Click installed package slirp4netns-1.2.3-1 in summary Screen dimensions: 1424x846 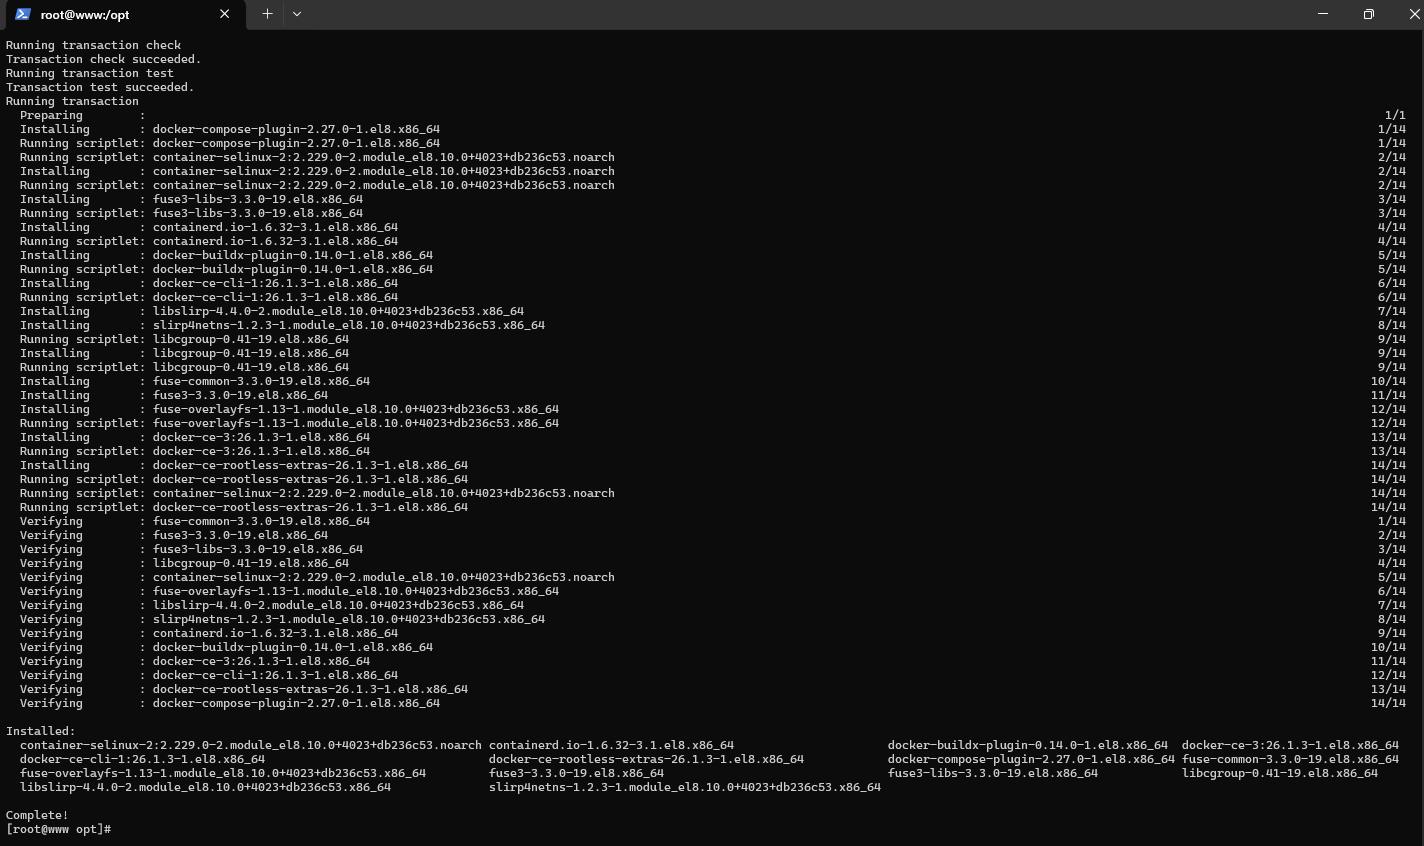pyautogui.click(x=685, y=787)
